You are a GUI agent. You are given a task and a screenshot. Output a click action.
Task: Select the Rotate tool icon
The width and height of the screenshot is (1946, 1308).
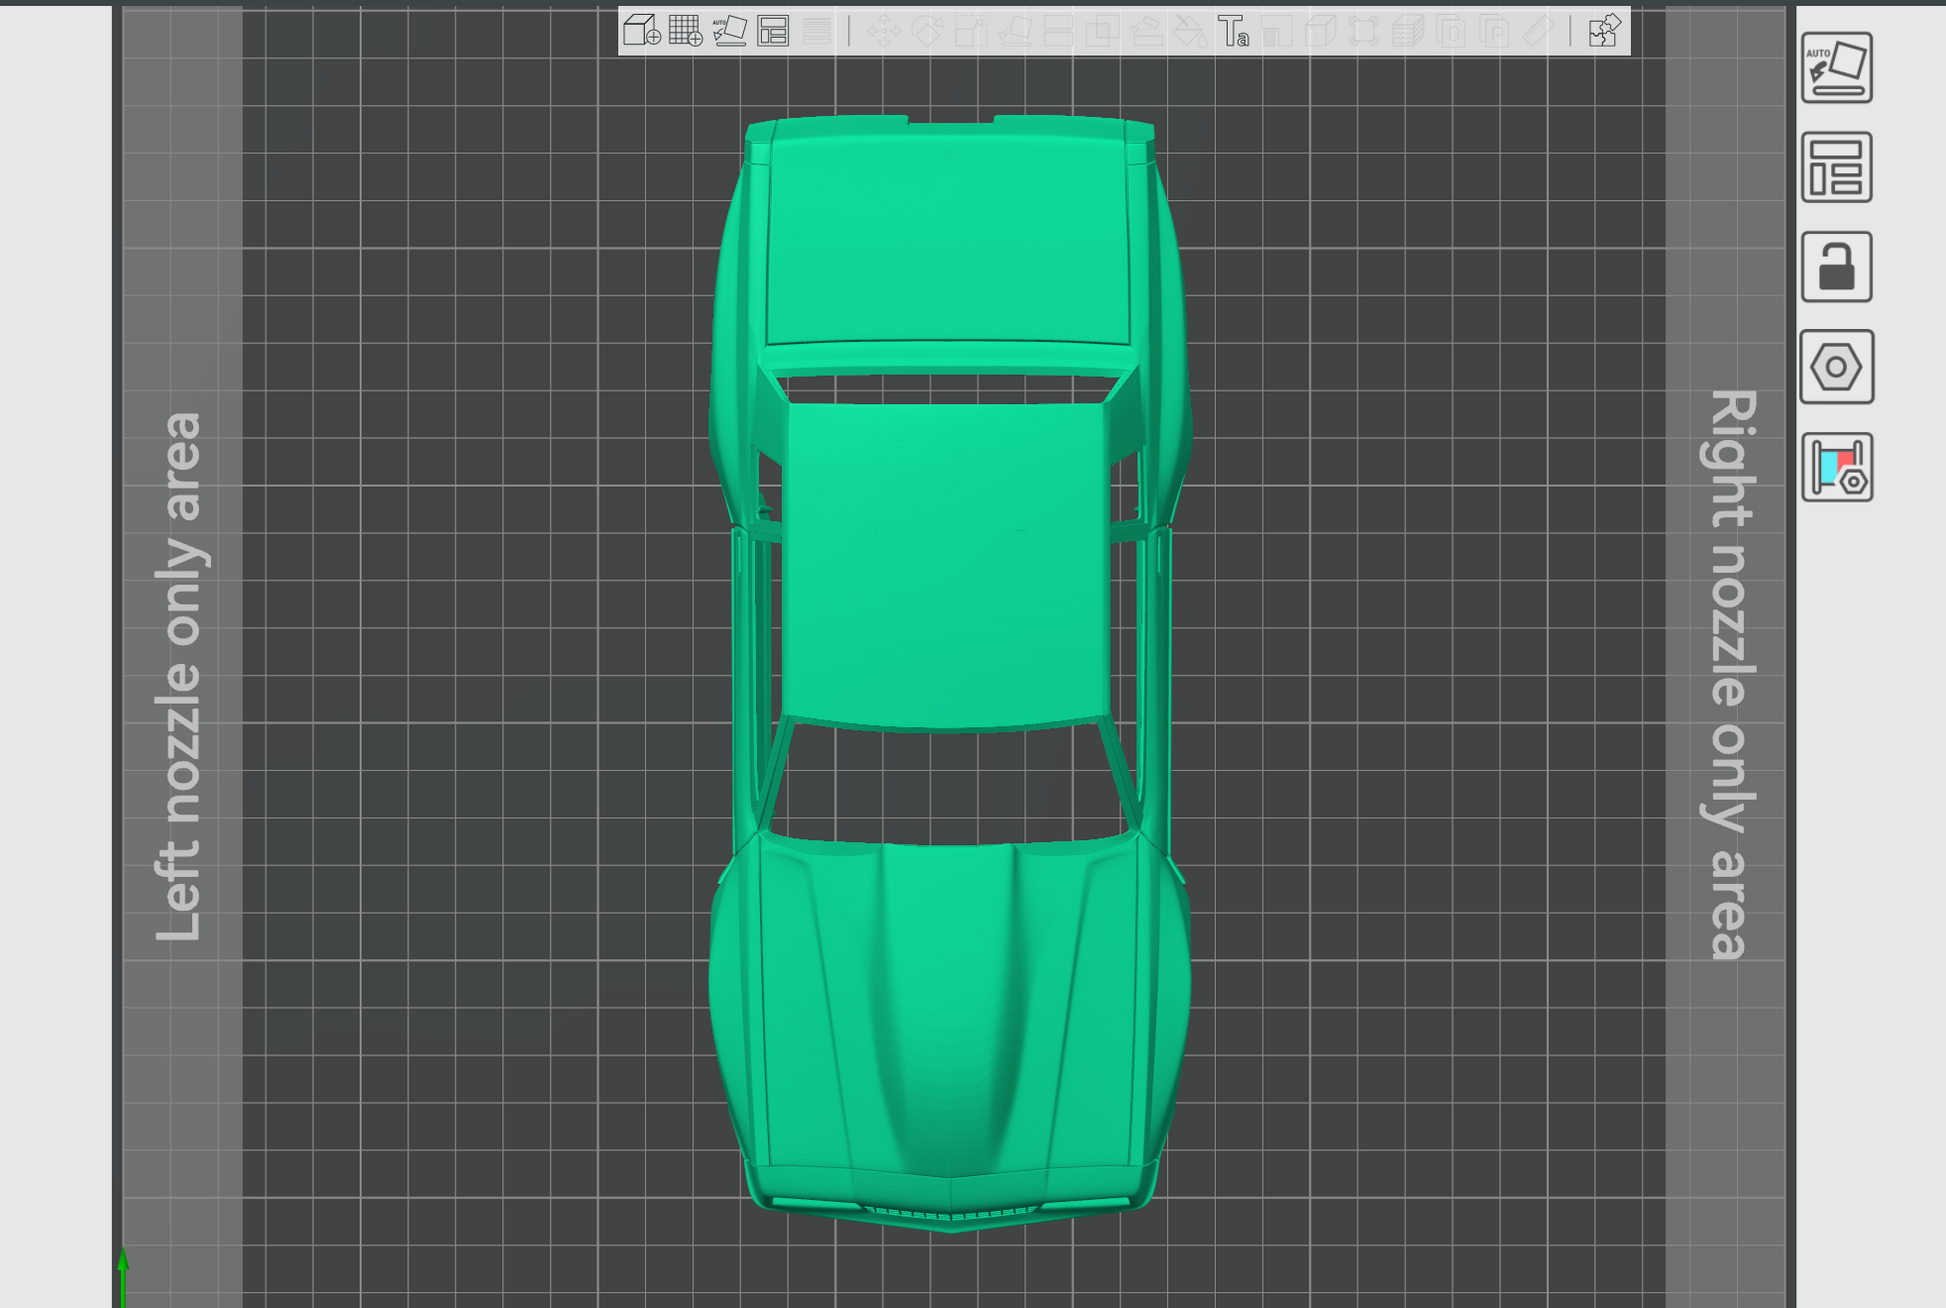point(927,31)
